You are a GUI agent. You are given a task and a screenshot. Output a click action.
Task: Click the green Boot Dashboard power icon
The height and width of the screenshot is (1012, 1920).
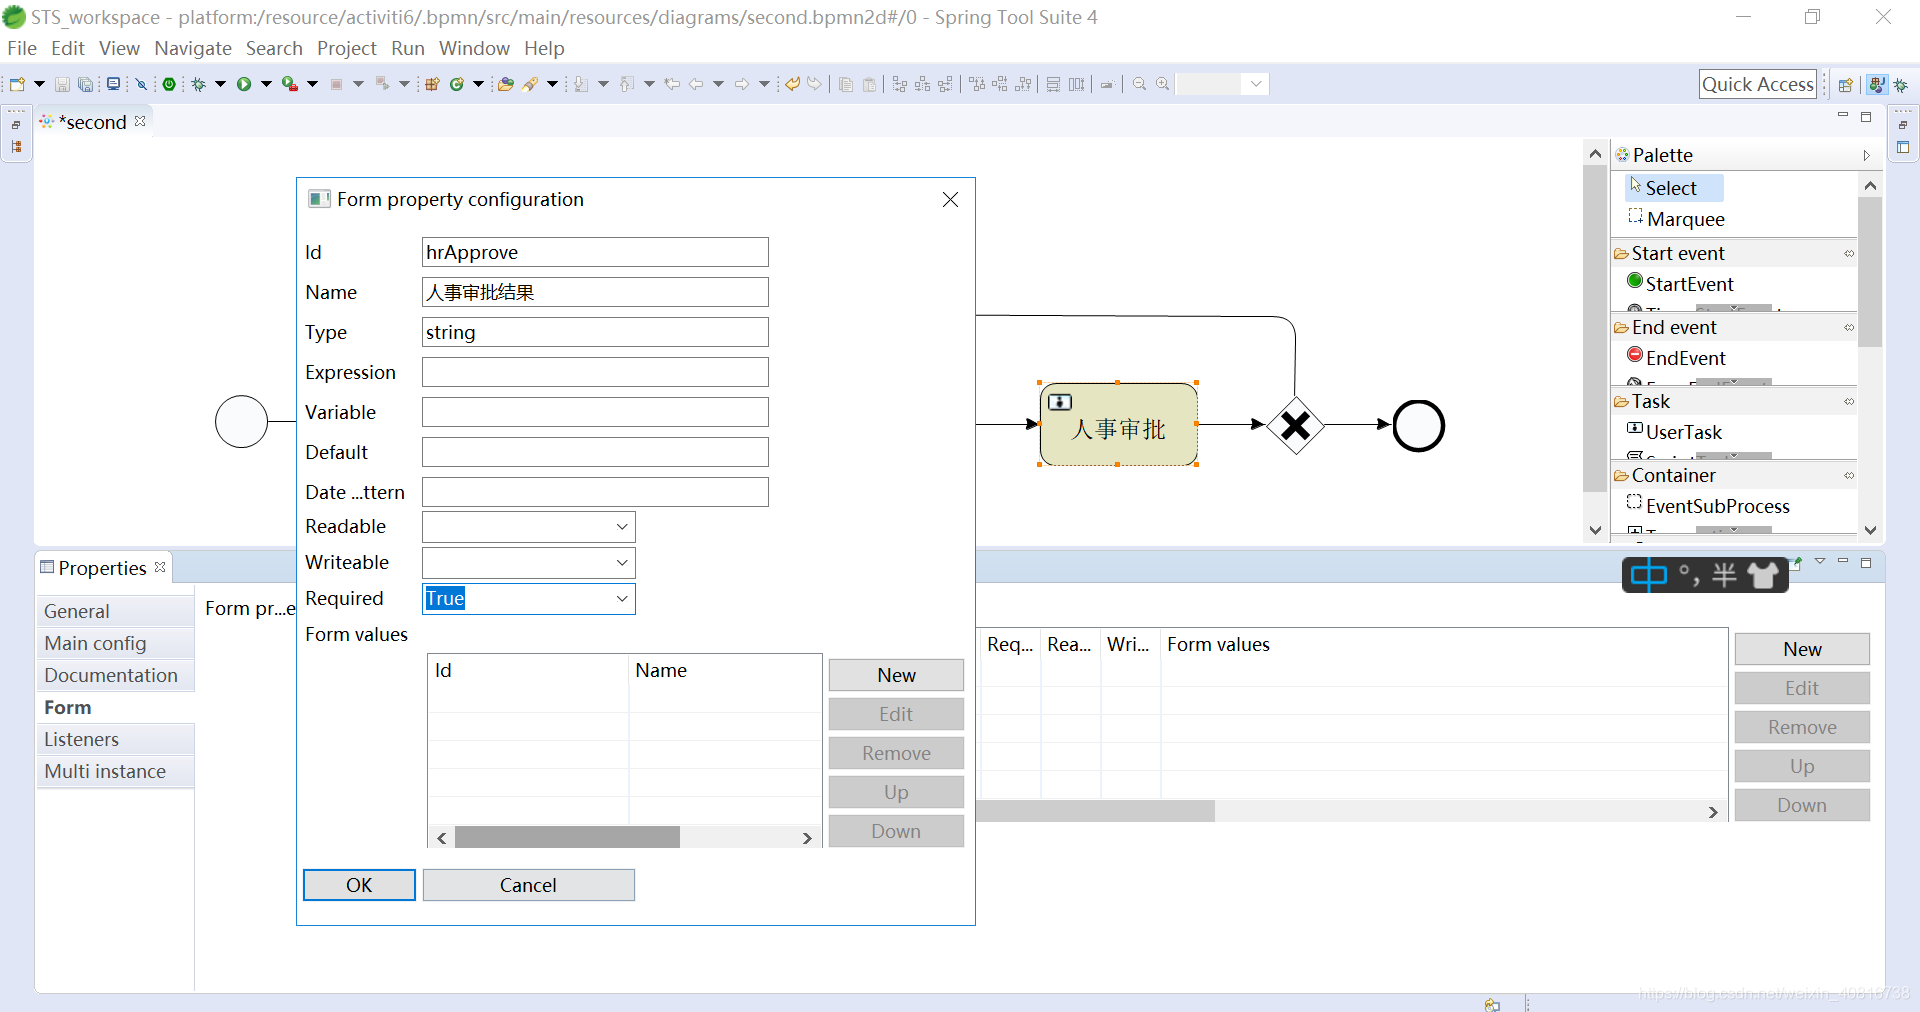click(169, 85)
